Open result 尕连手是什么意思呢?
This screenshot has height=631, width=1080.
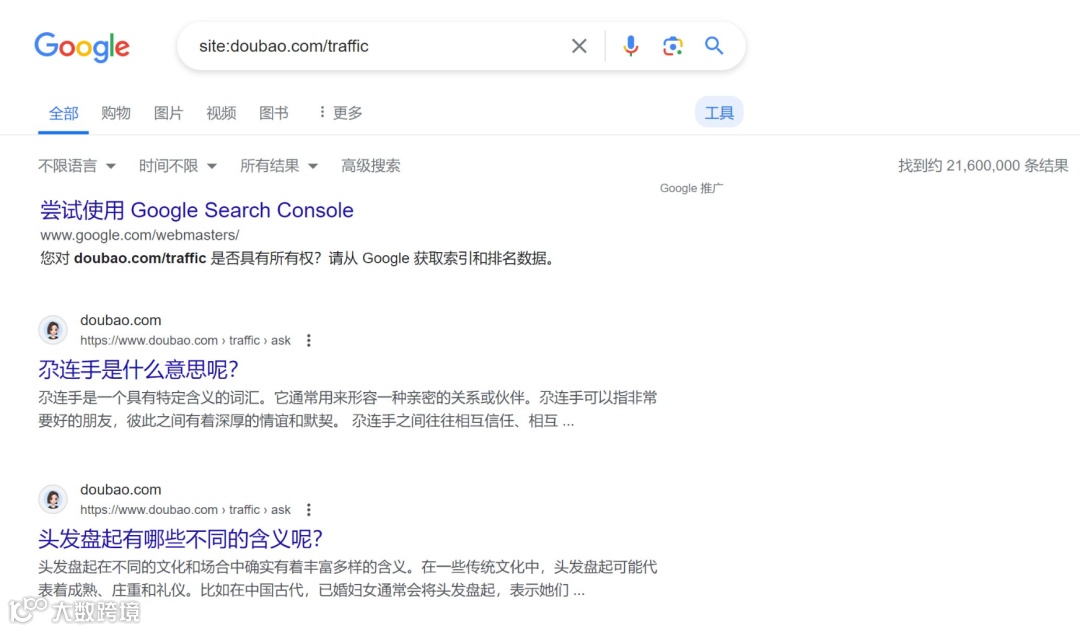click(x=138, y=370)
